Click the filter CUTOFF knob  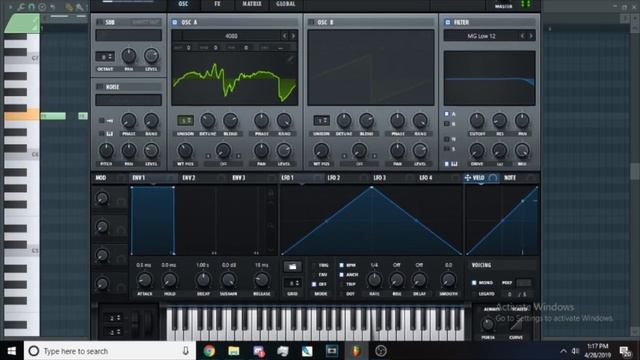pos(477,121)
